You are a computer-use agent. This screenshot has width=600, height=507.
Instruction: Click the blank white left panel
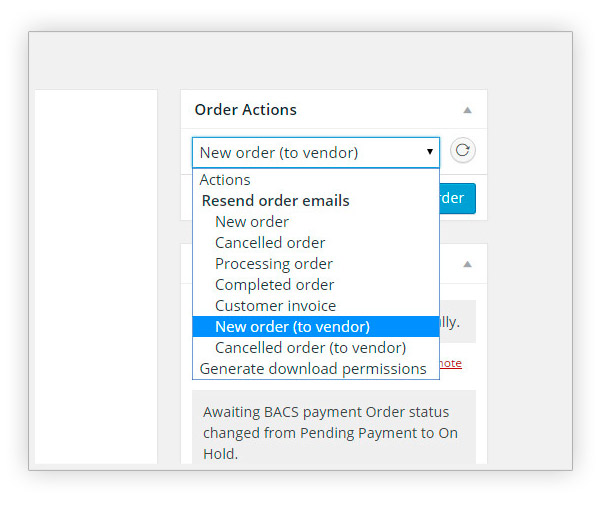[x=96, y=277]
